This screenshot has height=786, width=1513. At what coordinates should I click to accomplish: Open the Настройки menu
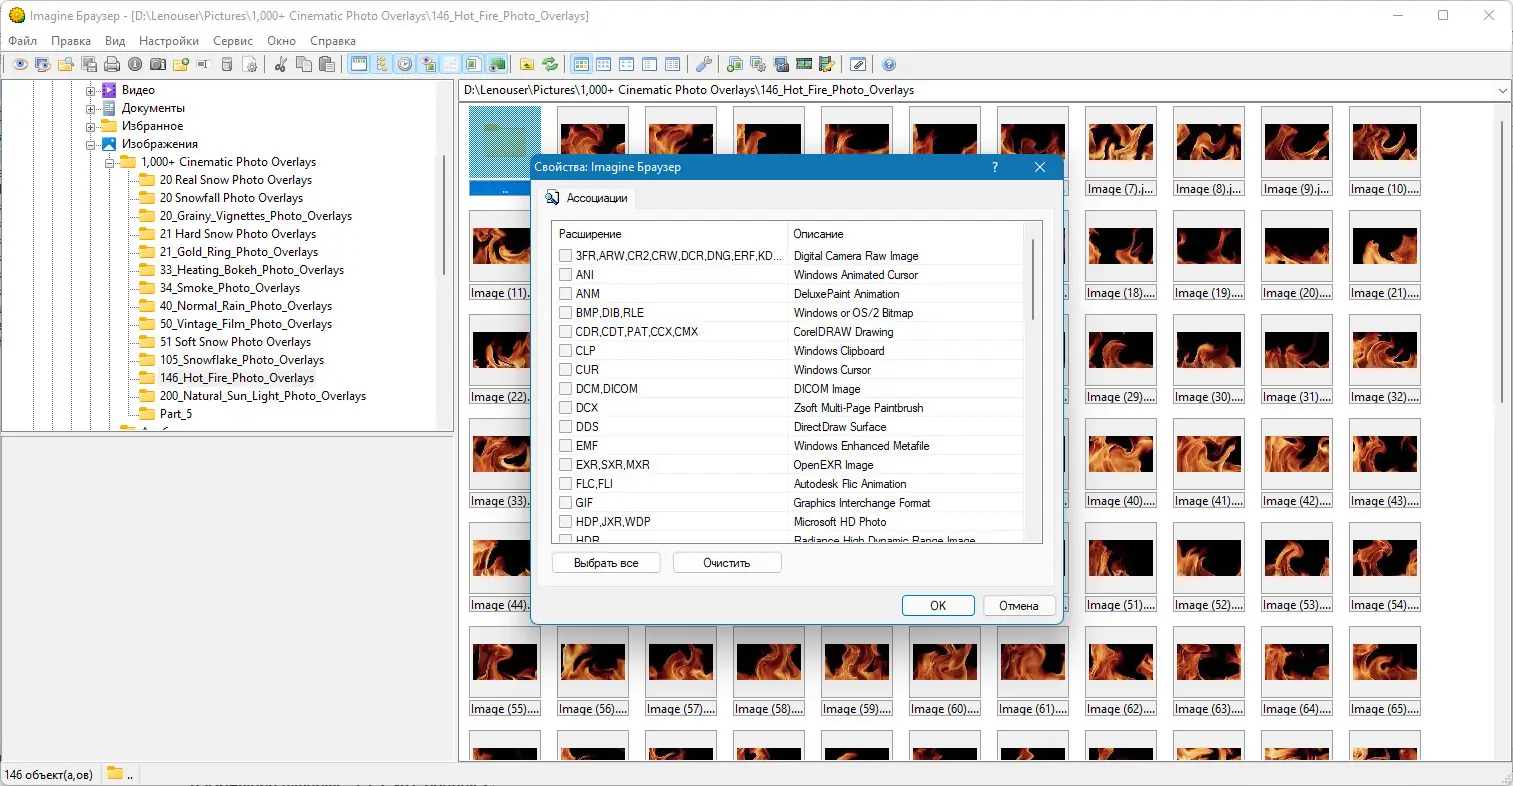coord(169,41)
